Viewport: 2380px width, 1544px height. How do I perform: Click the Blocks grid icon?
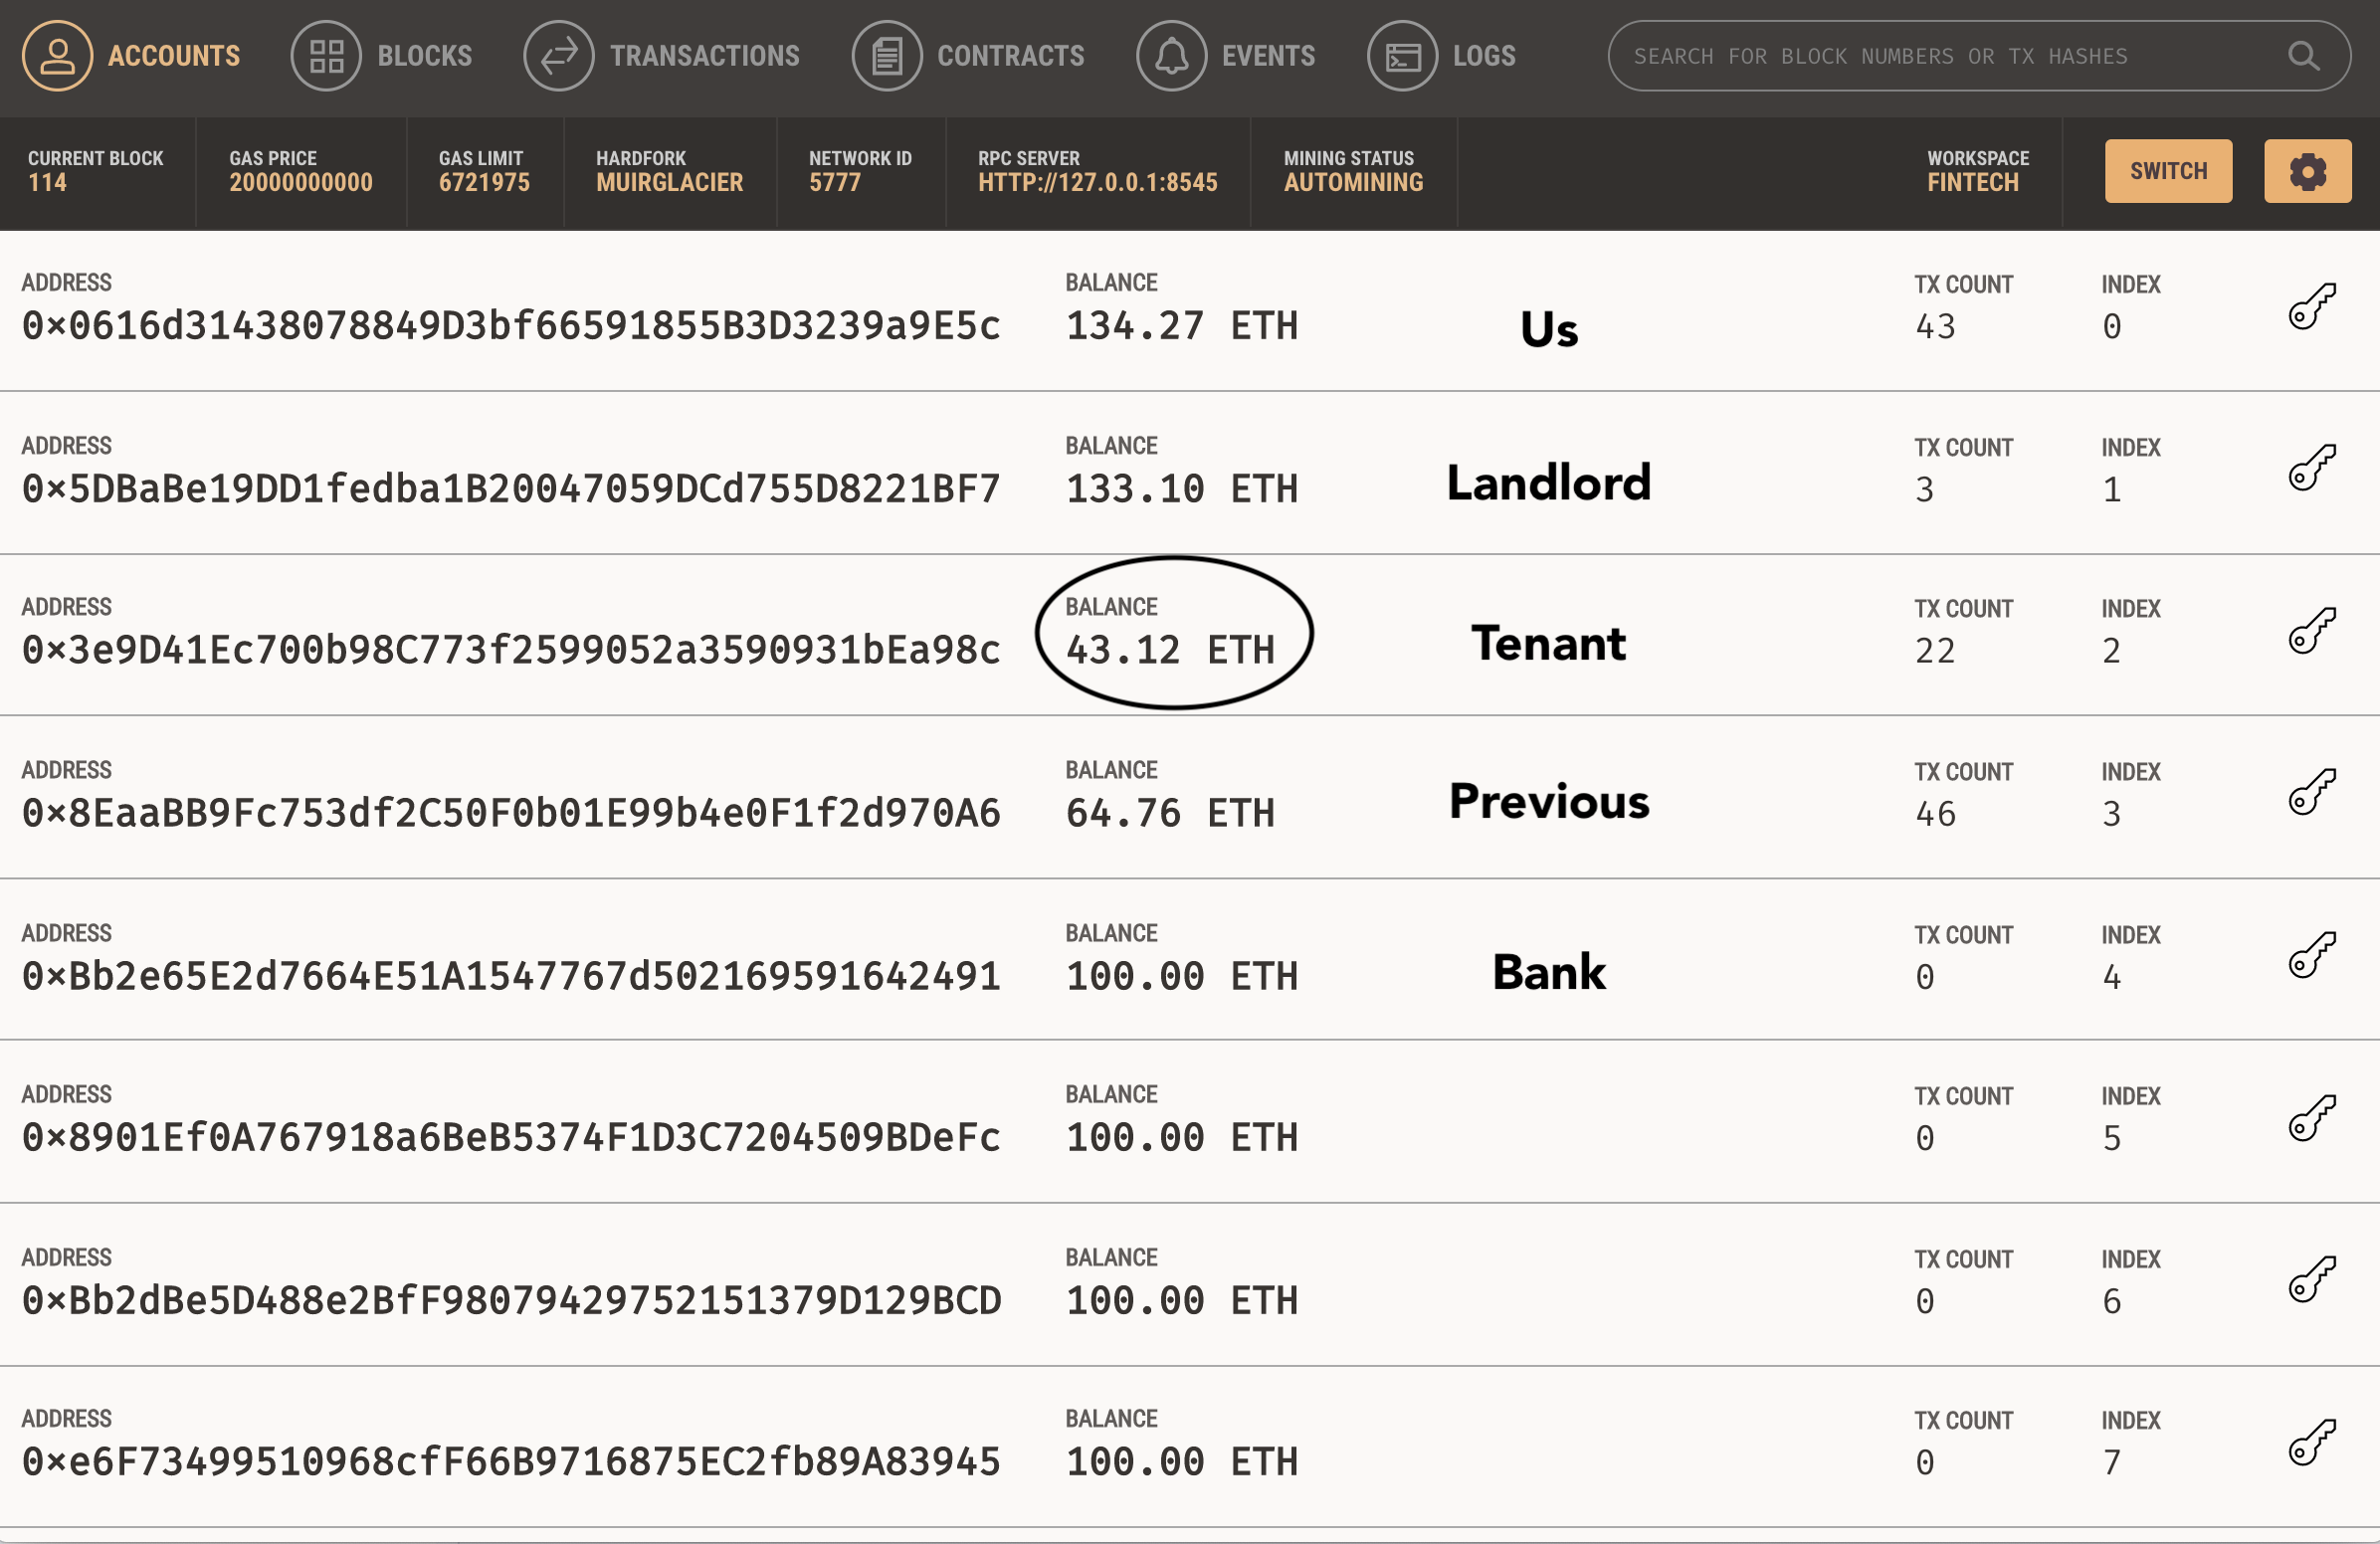(326, 56)
